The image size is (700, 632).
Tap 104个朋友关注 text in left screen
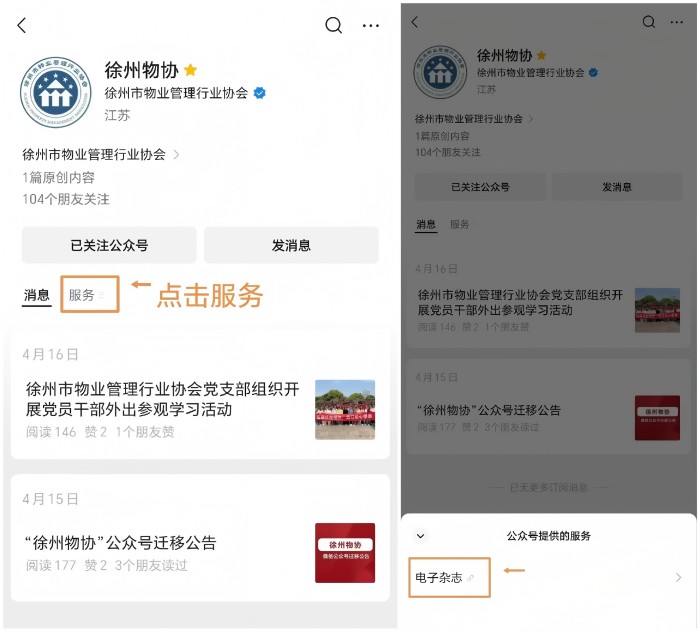pos(66,199)
